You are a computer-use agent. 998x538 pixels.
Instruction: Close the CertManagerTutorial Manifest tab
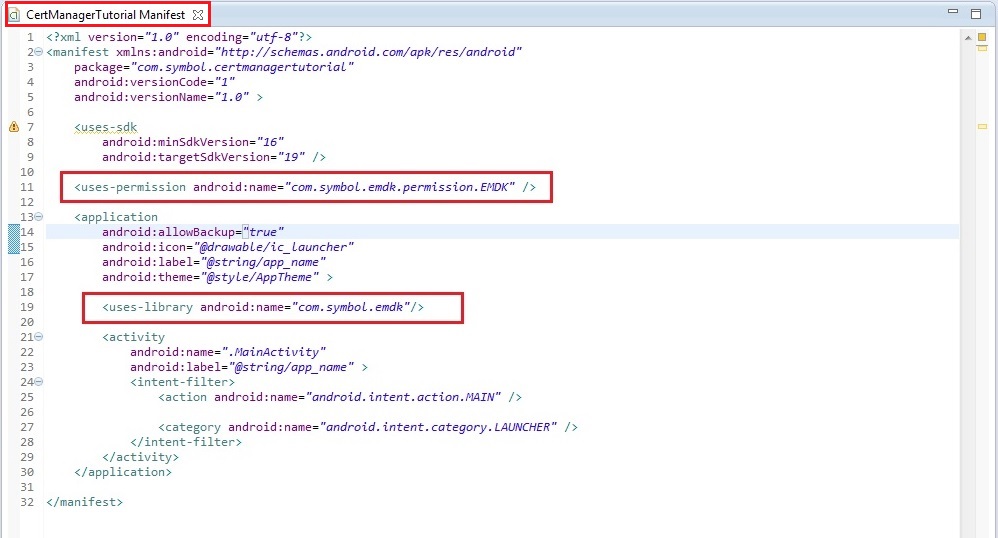(x=198, y=15)
